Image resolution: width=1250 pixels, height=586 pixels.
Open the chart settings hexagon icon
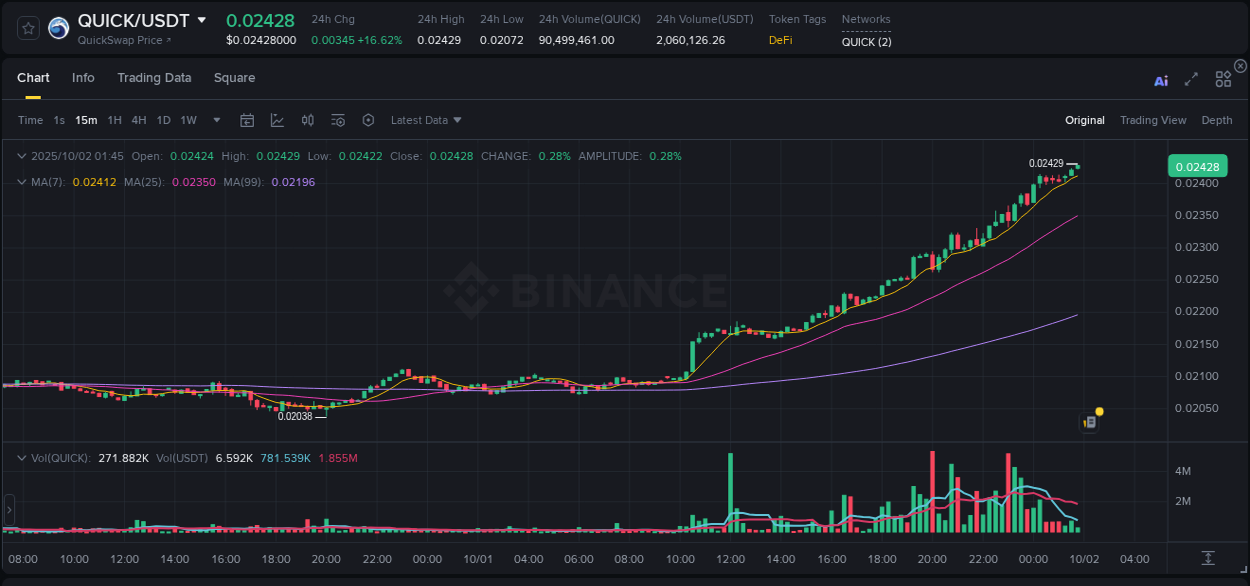[368, 120]
